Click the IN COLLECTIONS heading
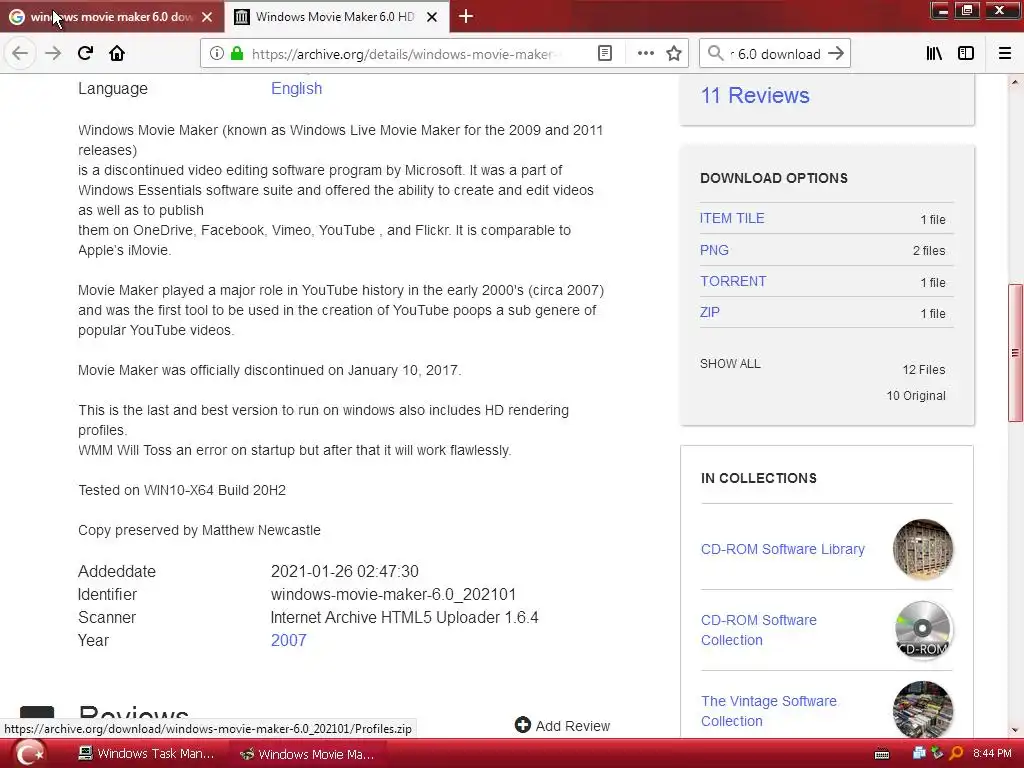This screenshot has height=768, width=1024. (759, 478)
